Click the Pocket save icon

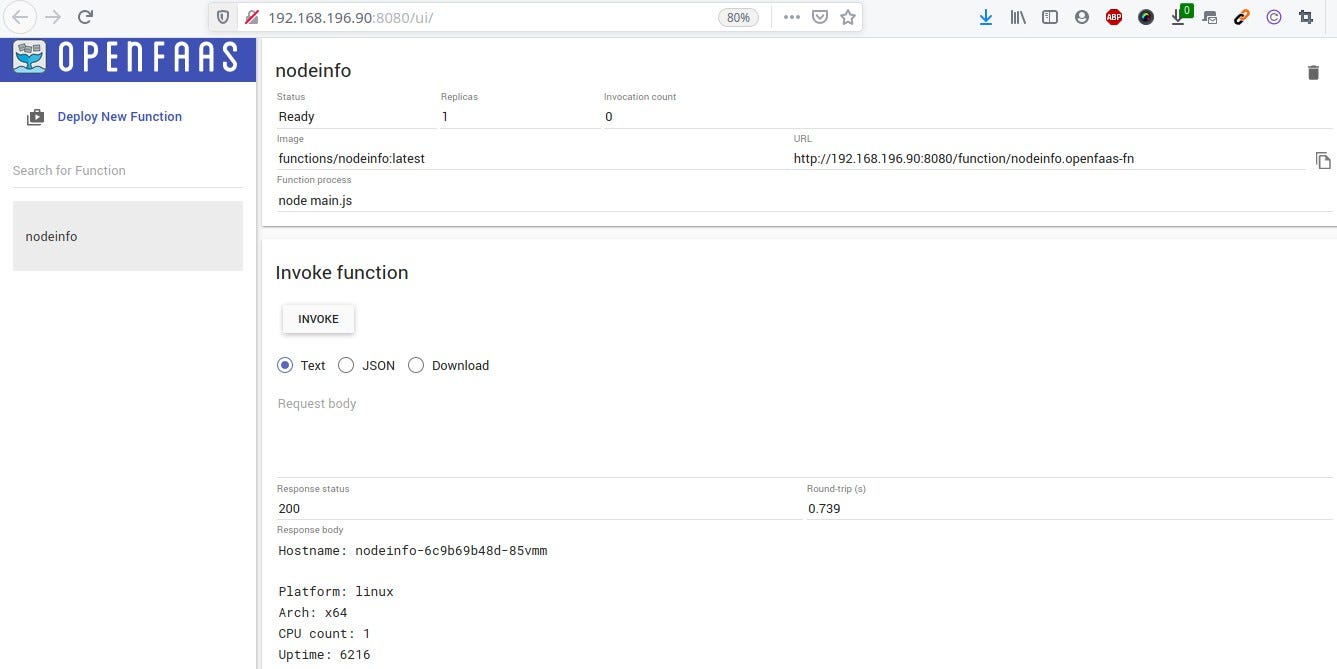819,17
